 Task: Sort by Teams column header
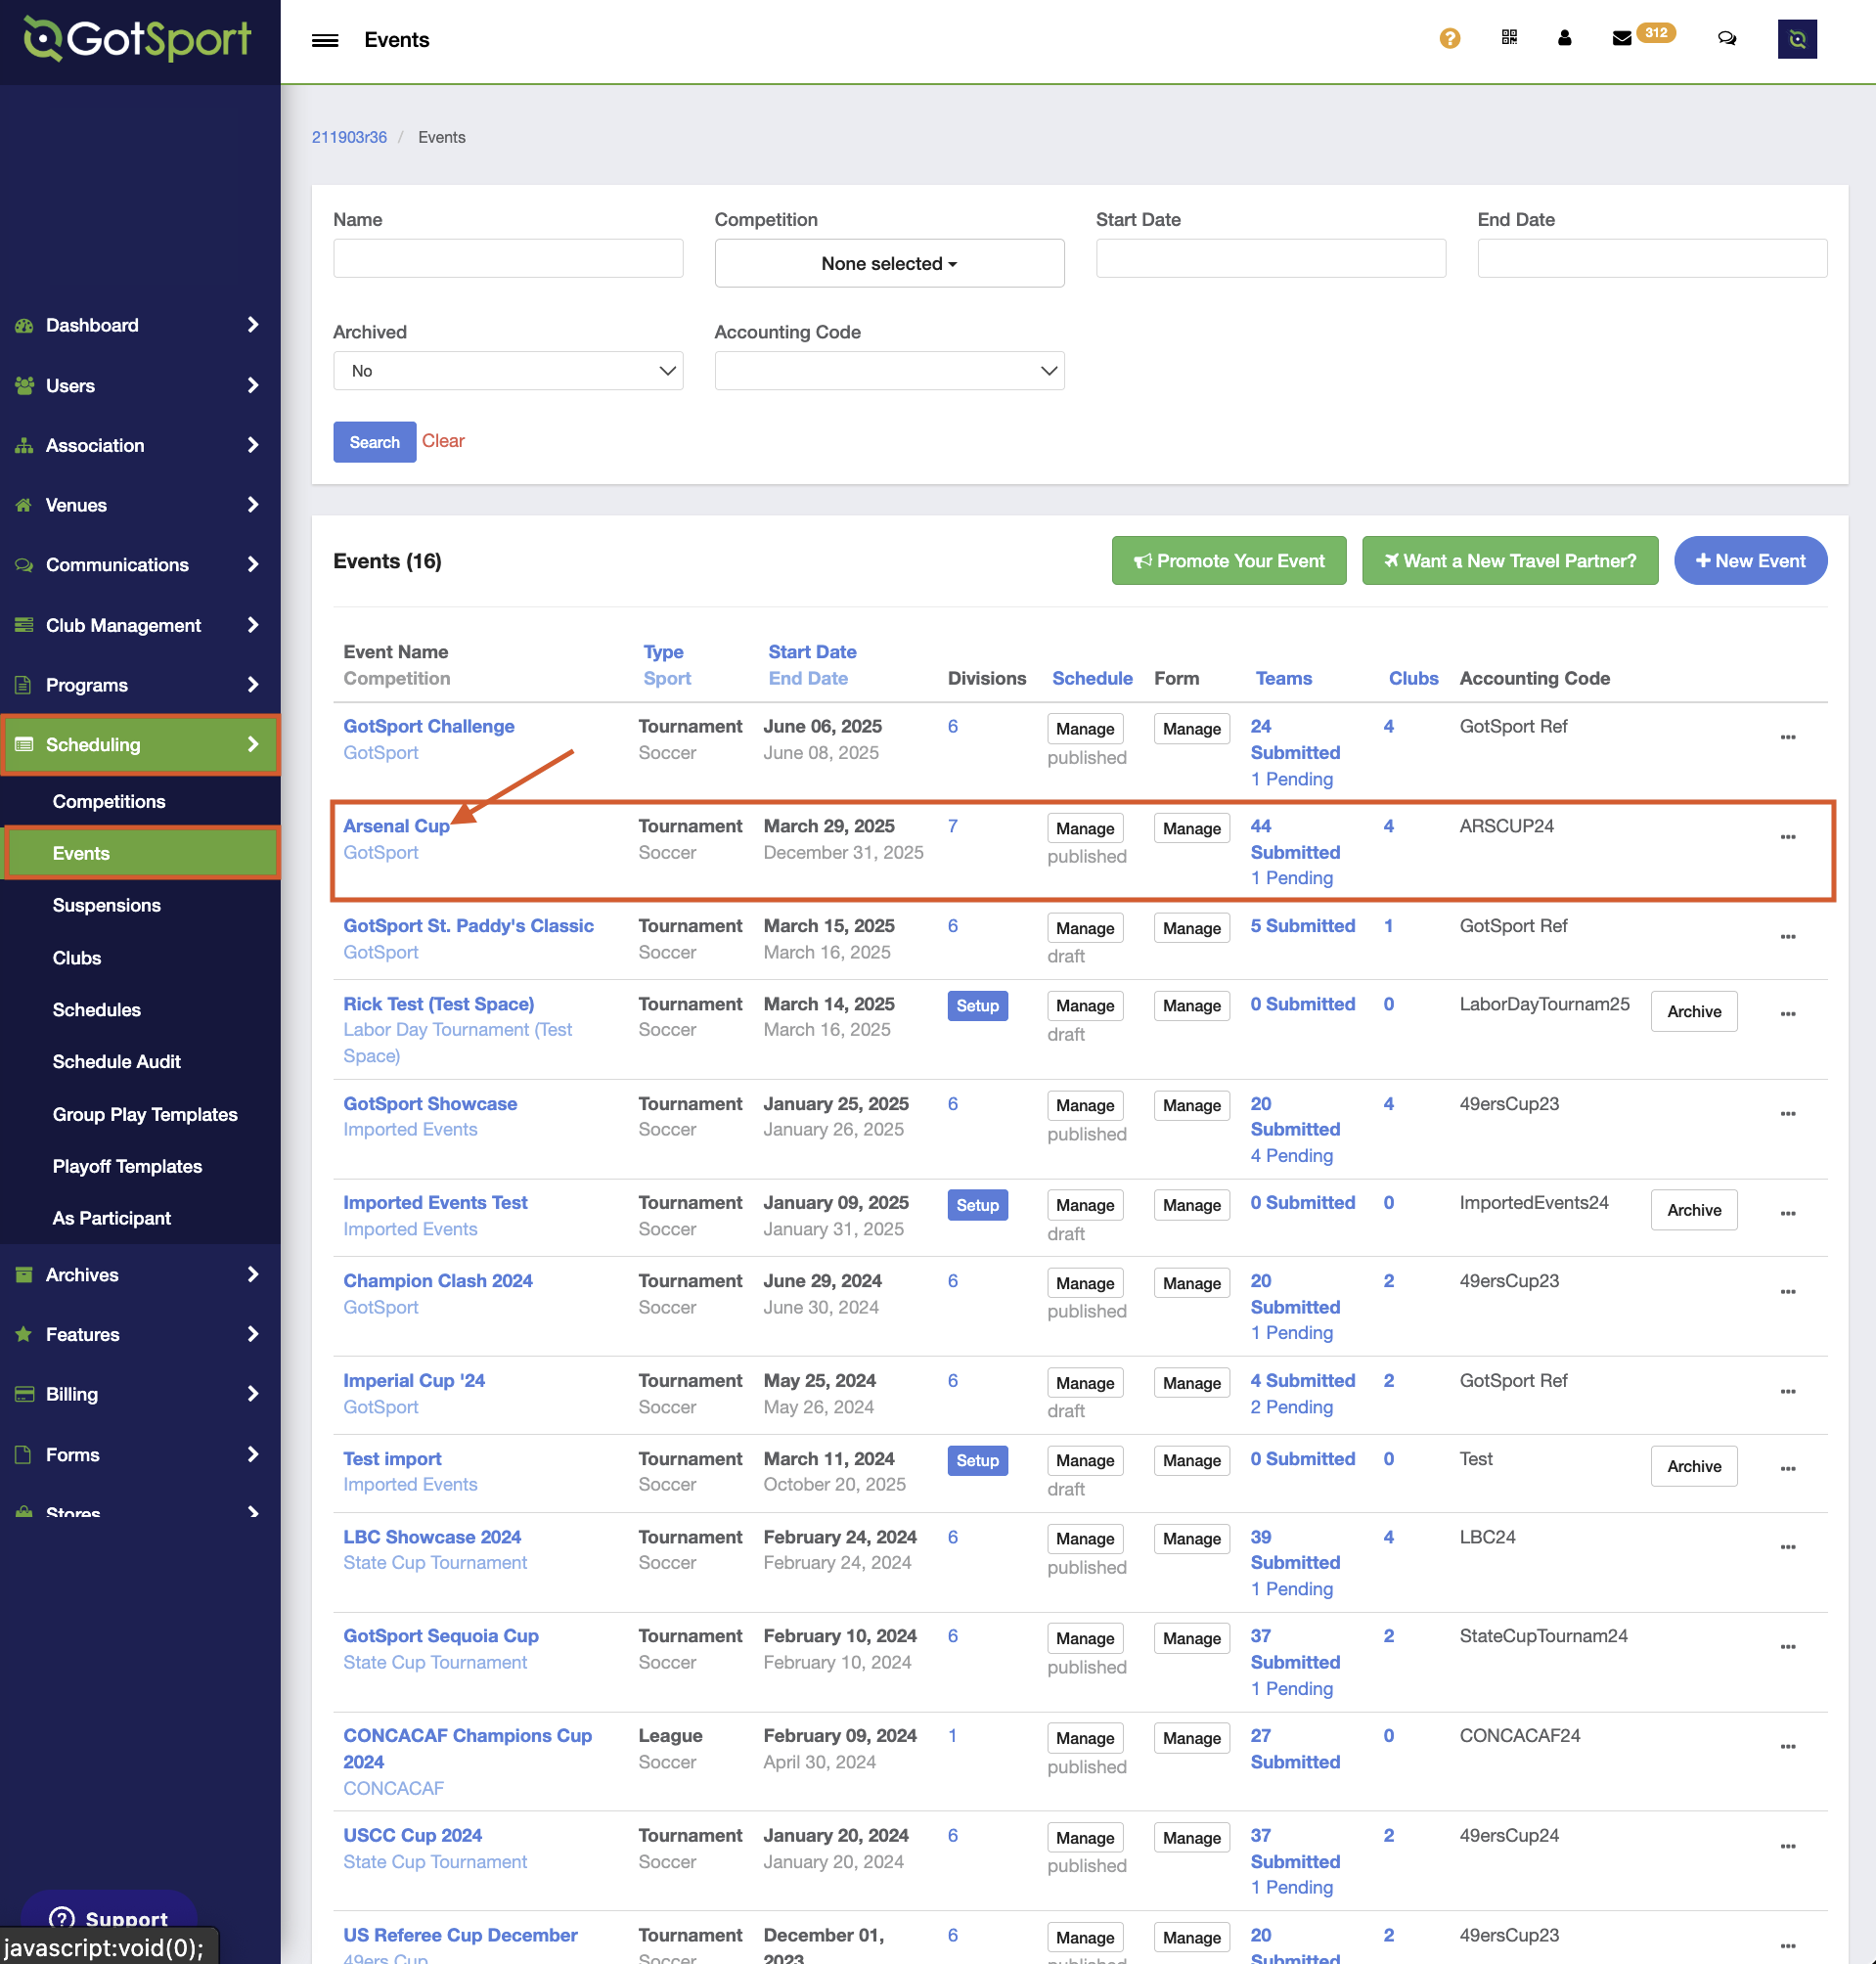[1283, 679]
